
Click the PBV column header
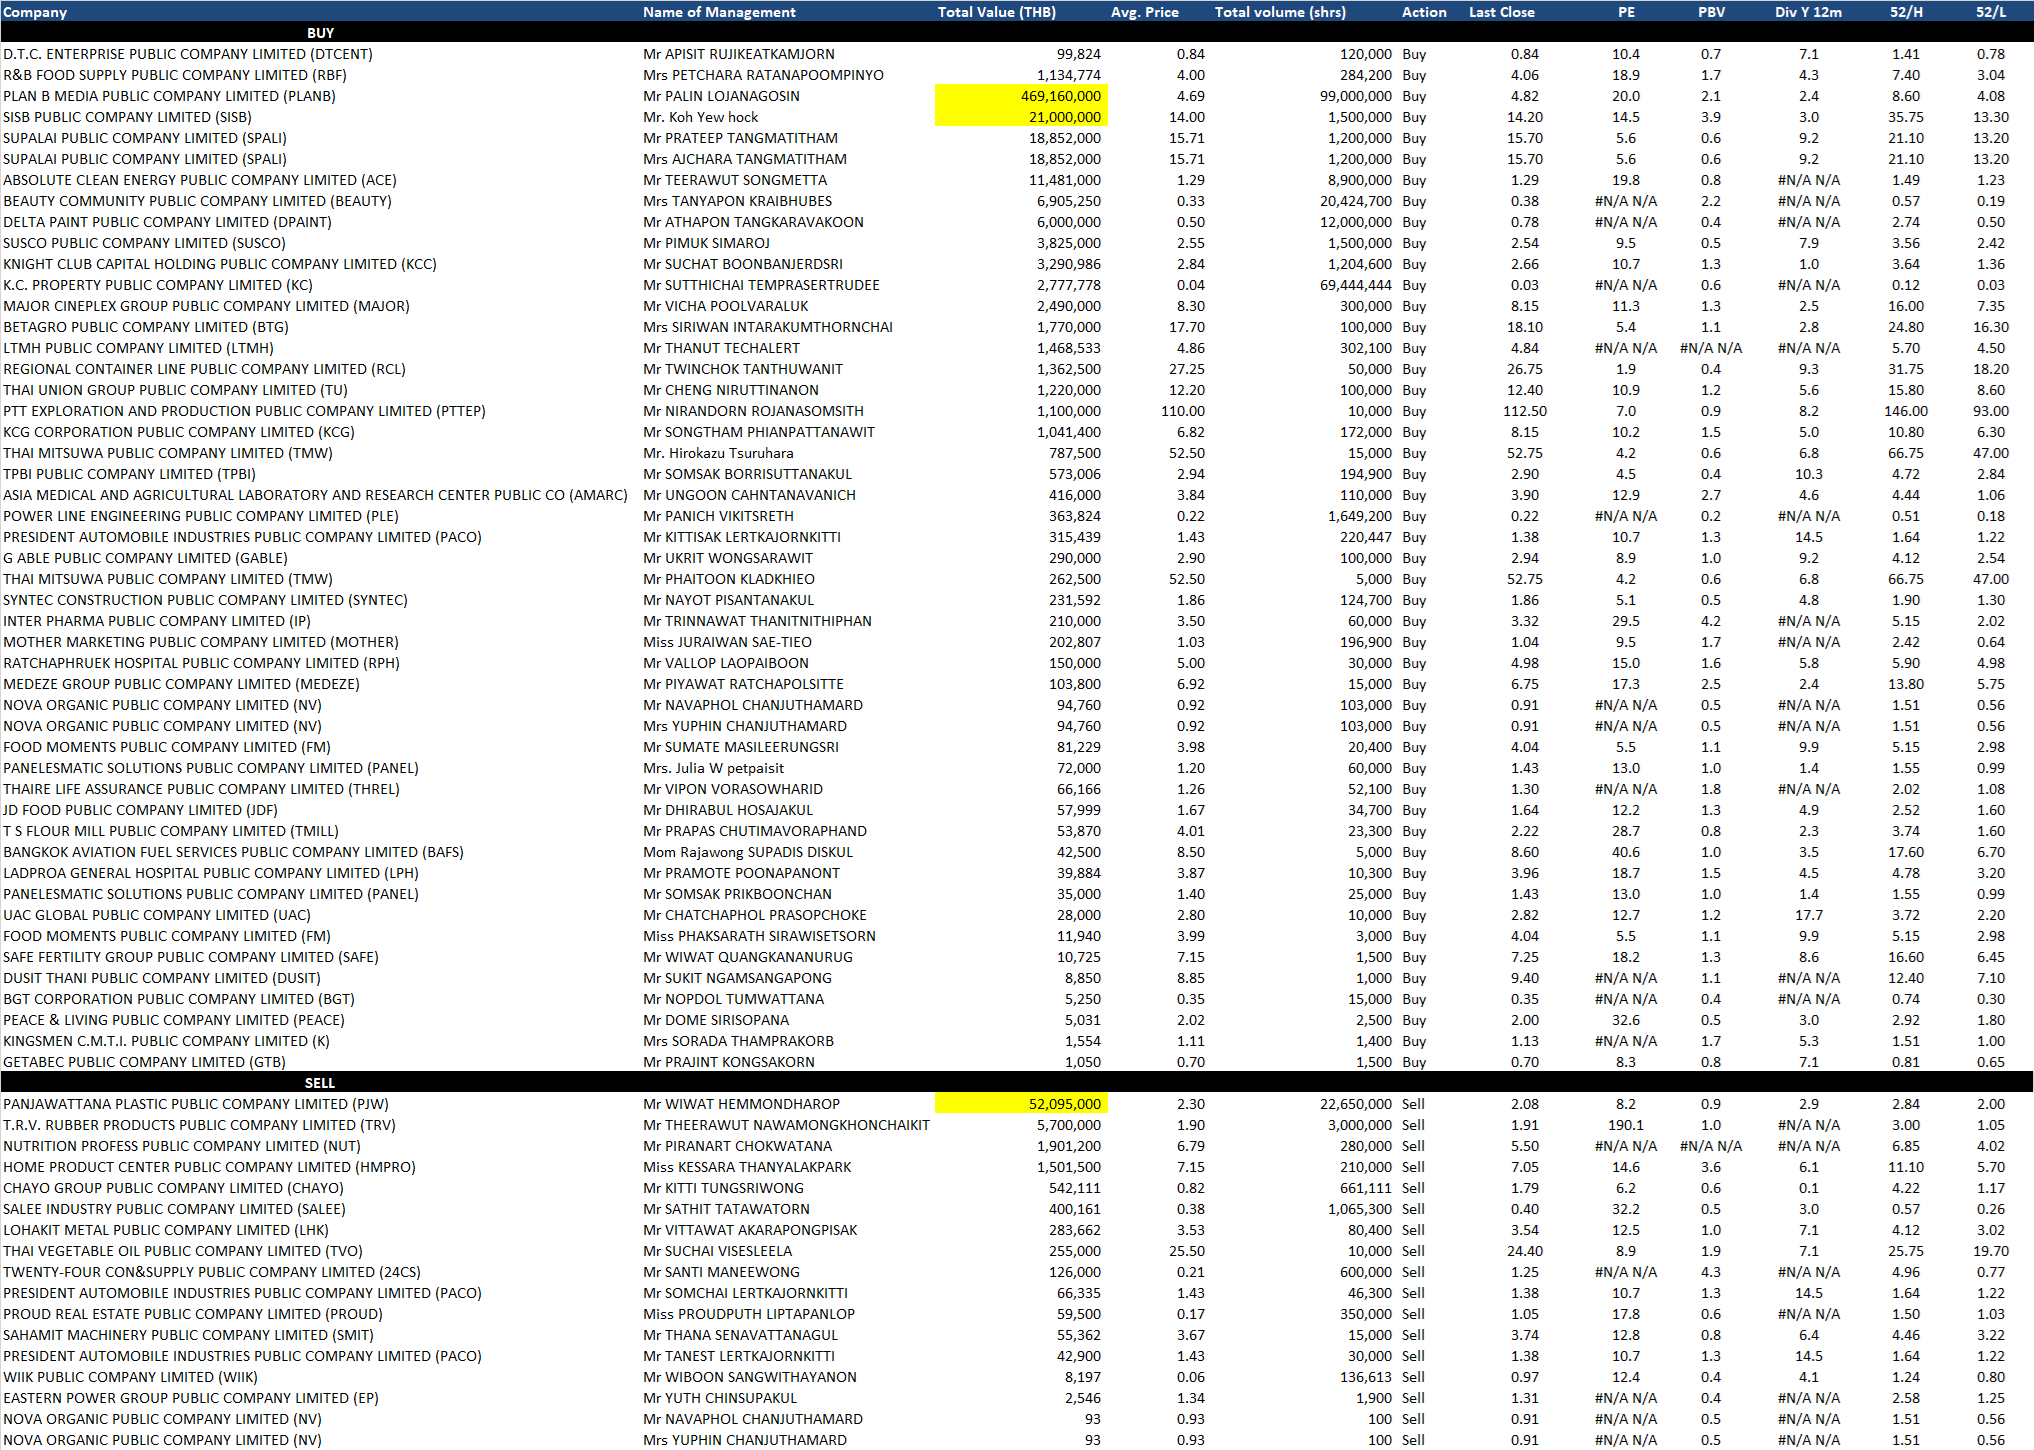1711,12
